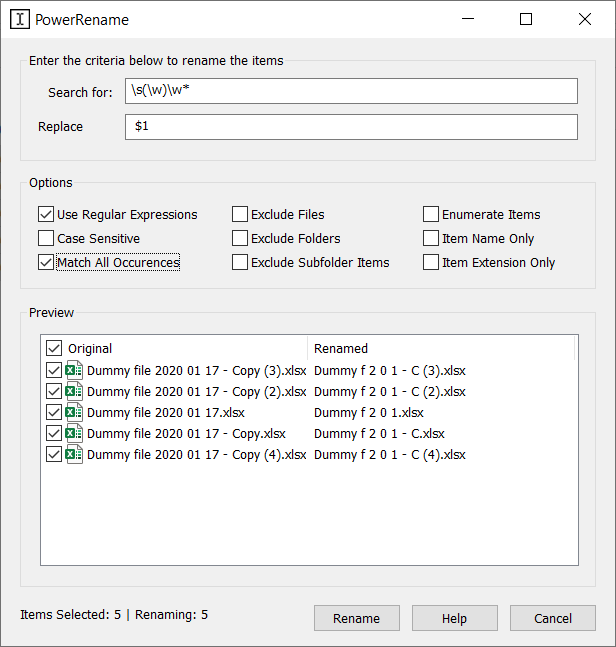Screen dimensions: 616x647
Task: Click the Renamed column header
Action: pyautogui.click(x=341, y=349)
